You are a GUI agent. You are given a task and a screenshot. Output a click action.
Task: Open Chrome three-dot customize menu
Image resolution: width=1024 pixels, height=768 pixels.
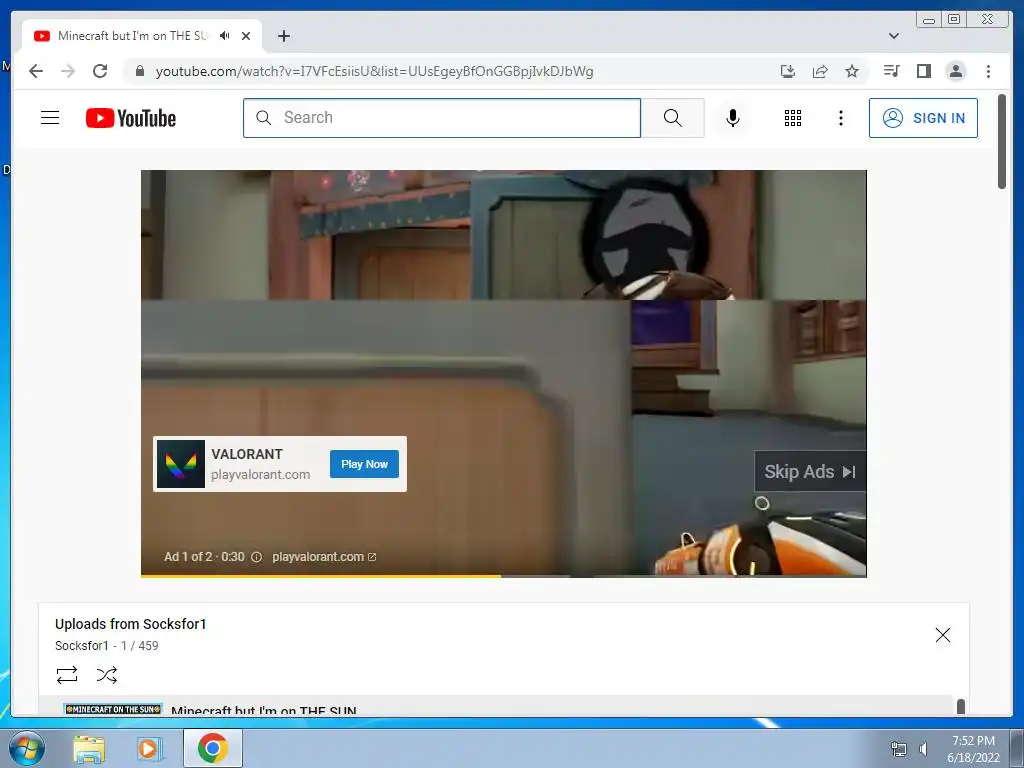coord(988,71)
